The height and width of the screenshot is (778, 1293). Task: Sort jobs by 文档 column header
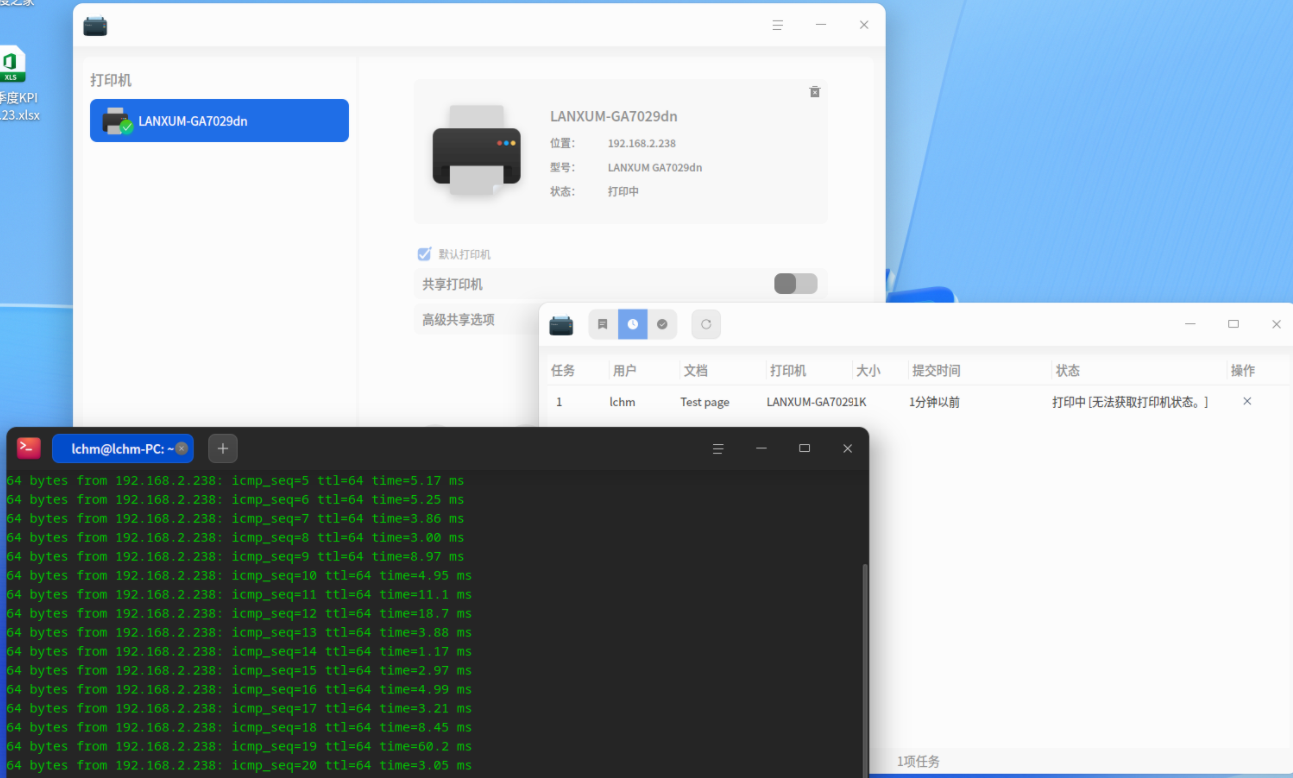(x=695, y=370)
